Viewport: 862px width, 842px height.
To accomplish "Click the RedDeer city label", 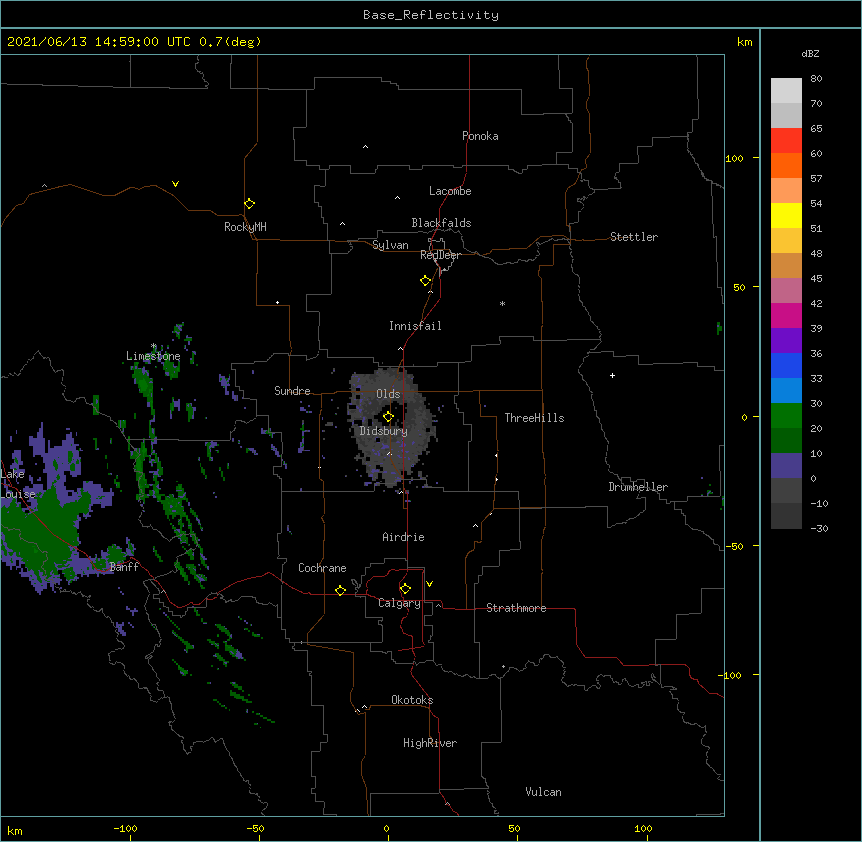I will point(440,255).
